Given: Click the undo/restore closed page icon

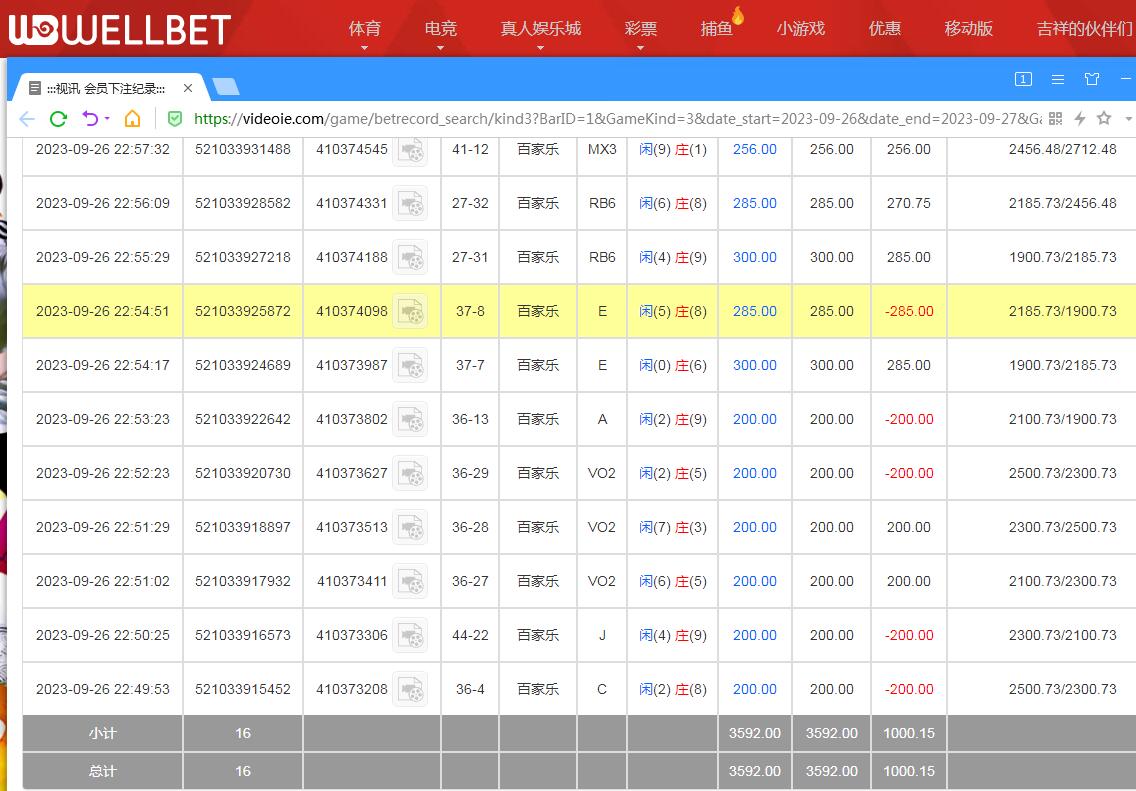Looking at the screenshot, I should coord(92,119).
